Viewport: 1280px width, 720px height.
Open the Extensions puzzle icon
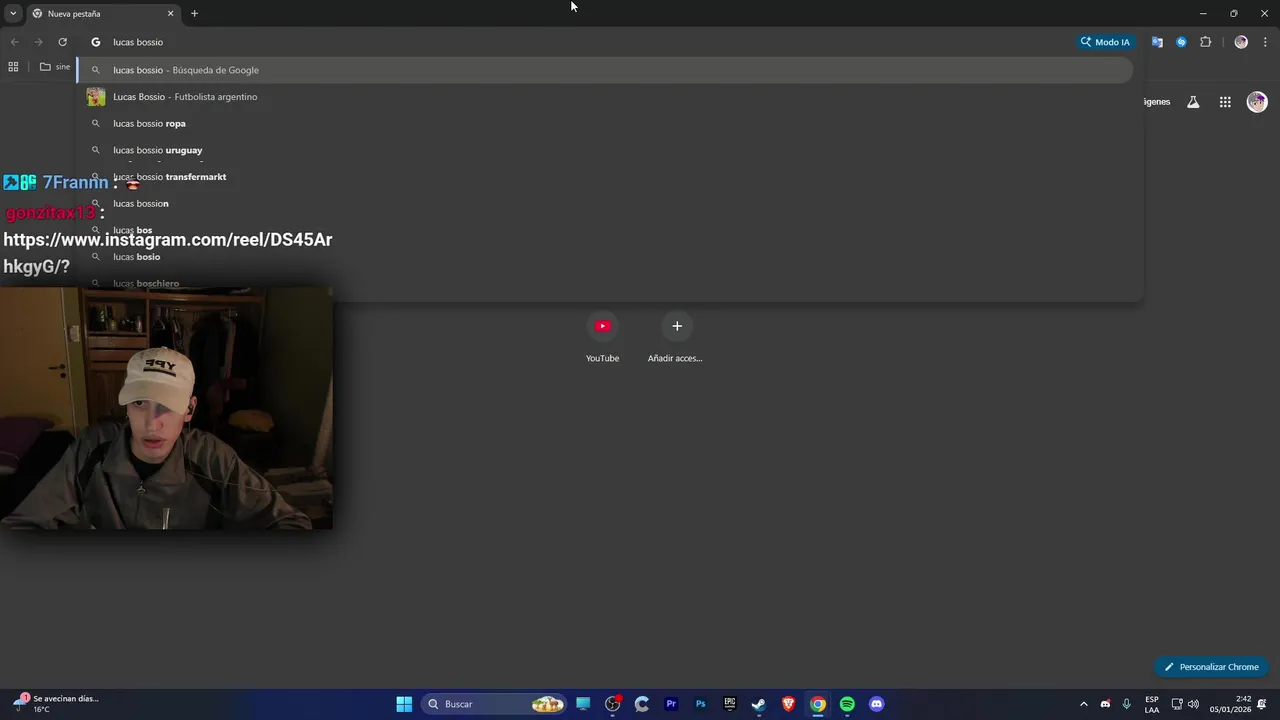tap(1205, 42)
